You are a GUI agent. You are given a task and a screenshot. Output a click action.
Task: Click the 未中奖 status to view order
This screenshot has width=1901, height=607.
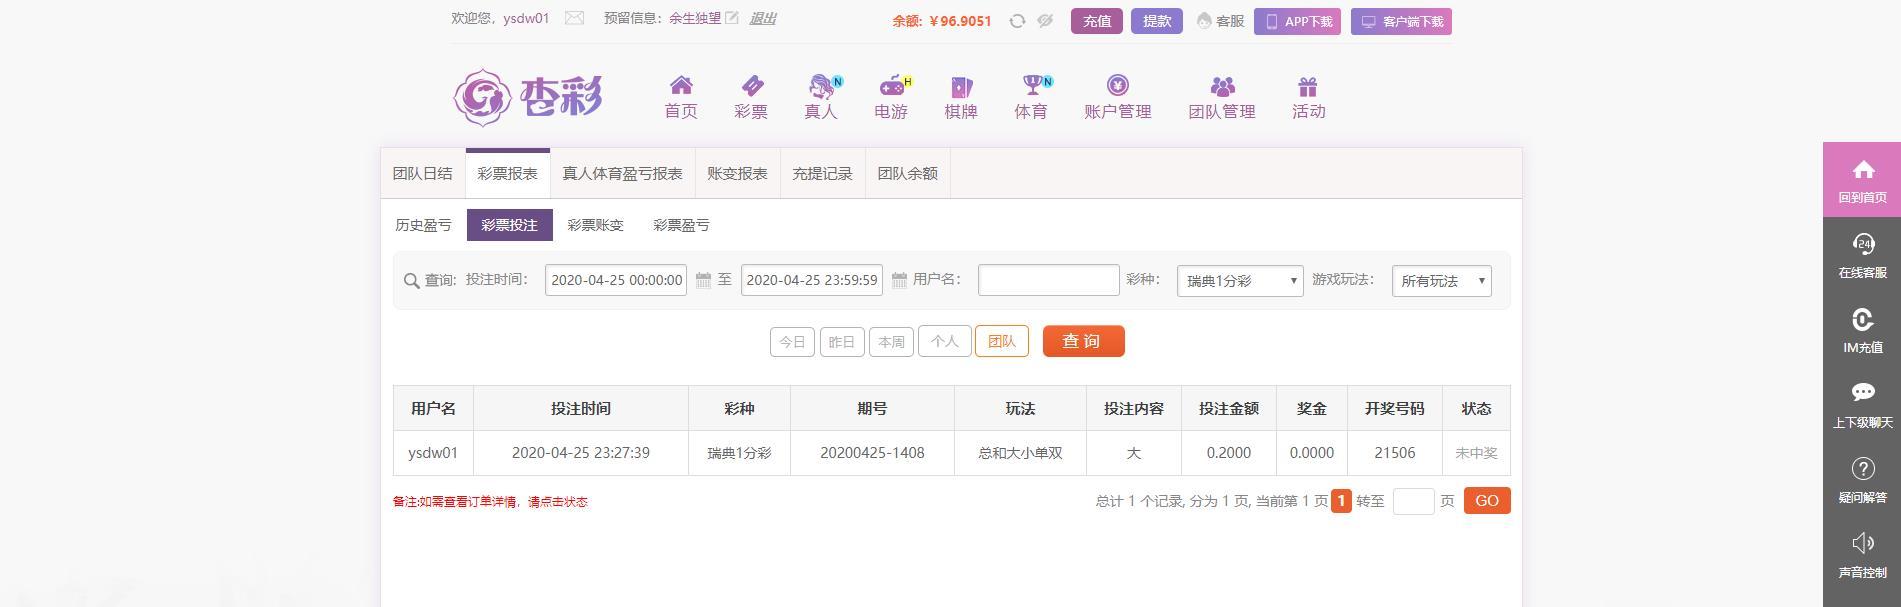tap(1476, 453)
